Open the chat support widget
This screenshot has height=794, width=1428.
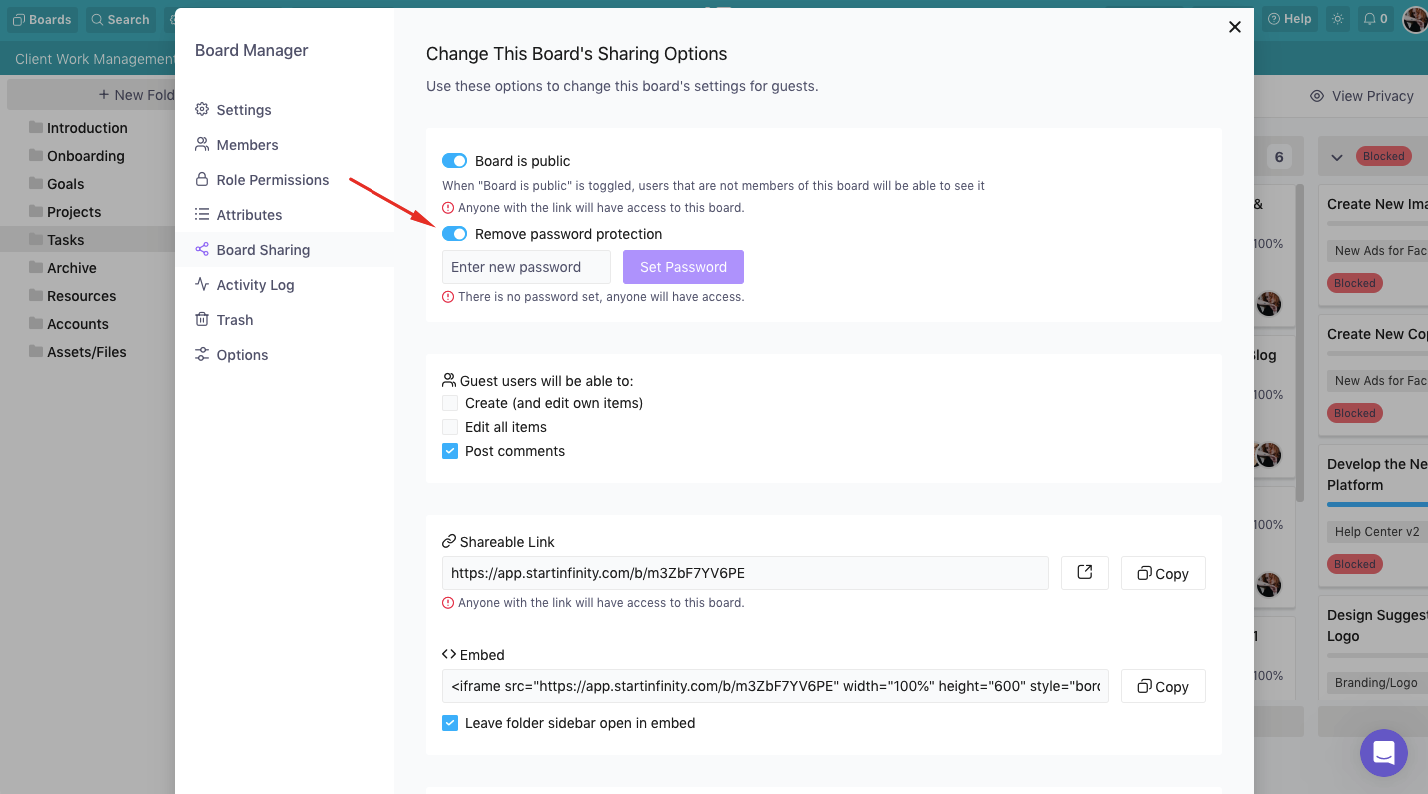point(1384,753)
